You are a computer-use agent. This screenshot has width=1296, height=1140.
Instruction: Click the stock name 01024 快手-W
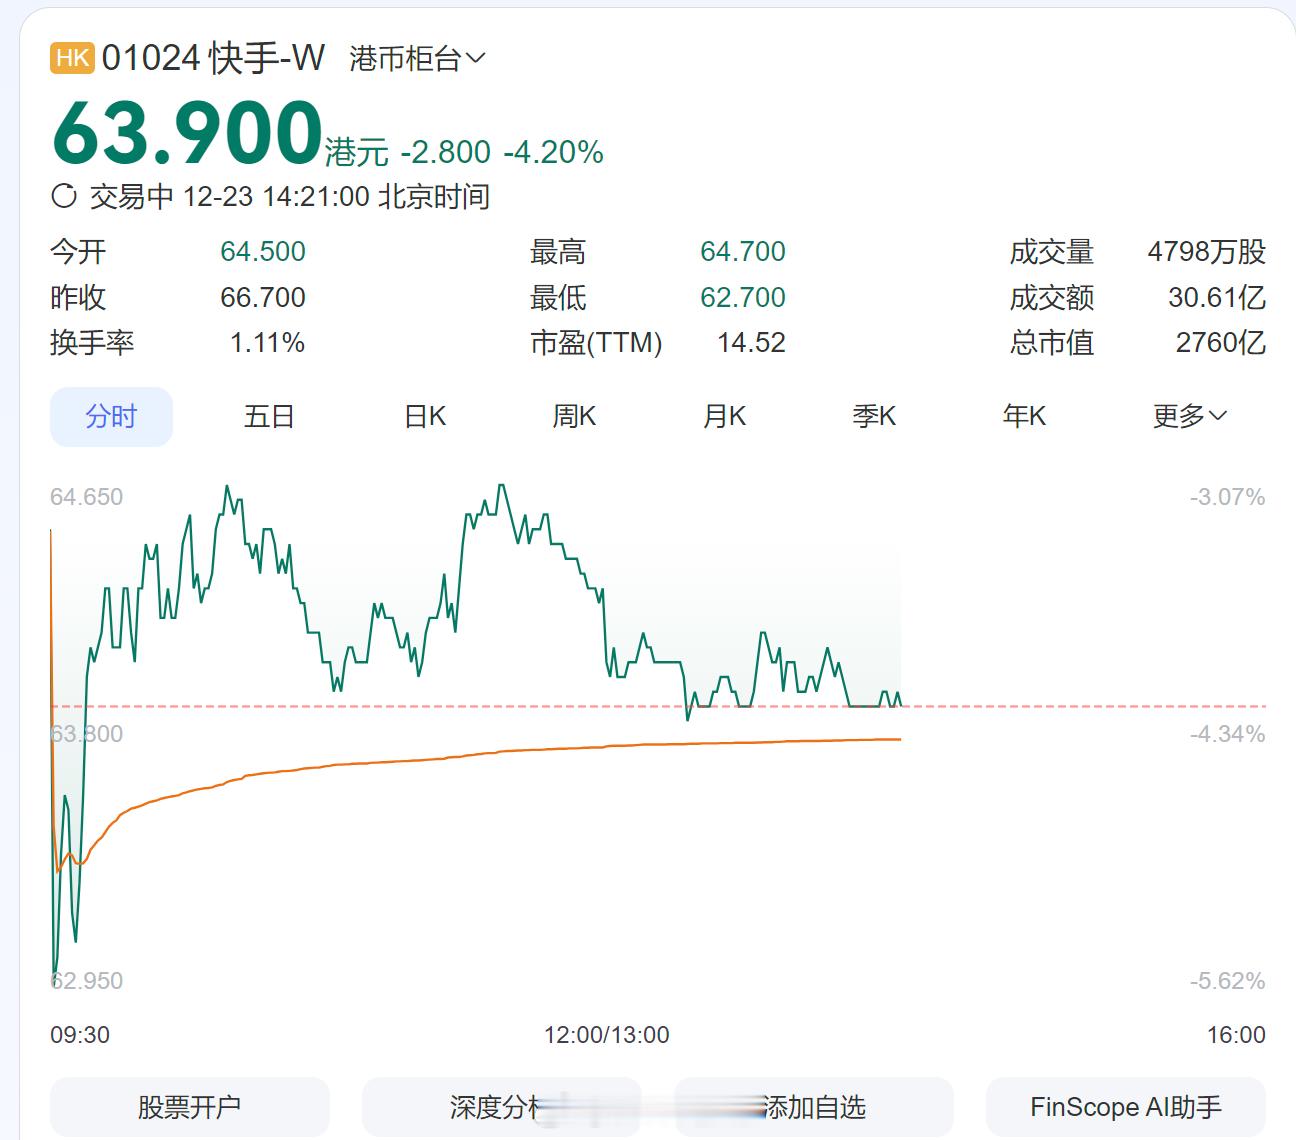click(x=213, y=58)
